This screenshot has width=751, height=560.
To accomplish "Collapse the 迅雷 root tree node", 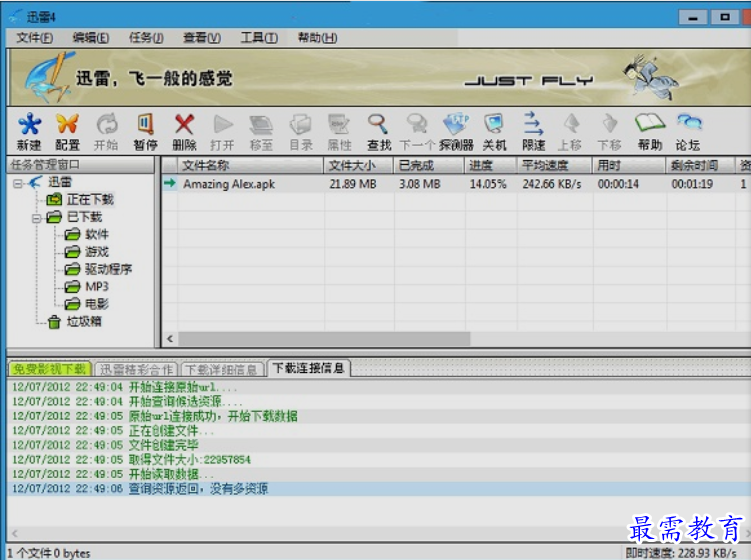I will click(x=18, y=183).
